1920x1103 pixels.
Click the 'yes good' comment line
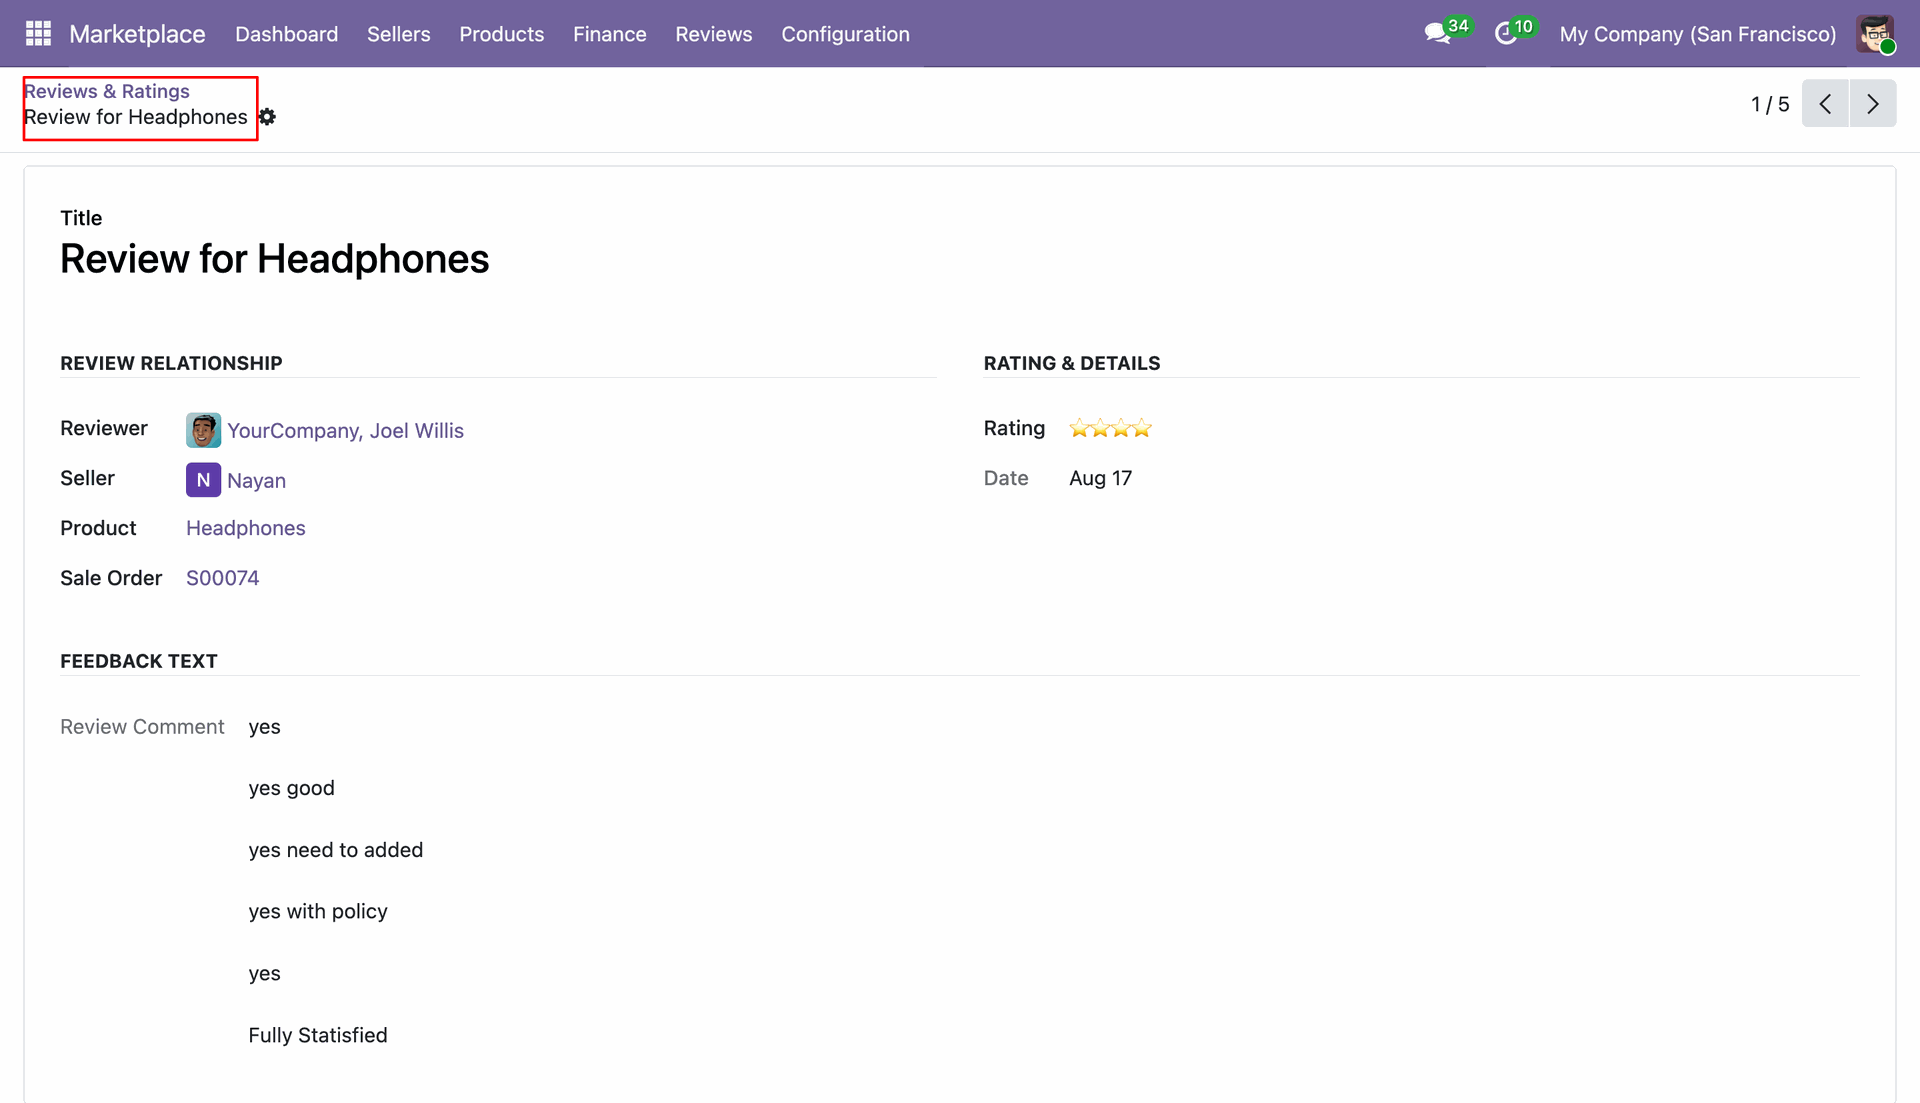(x=291, y=788)
